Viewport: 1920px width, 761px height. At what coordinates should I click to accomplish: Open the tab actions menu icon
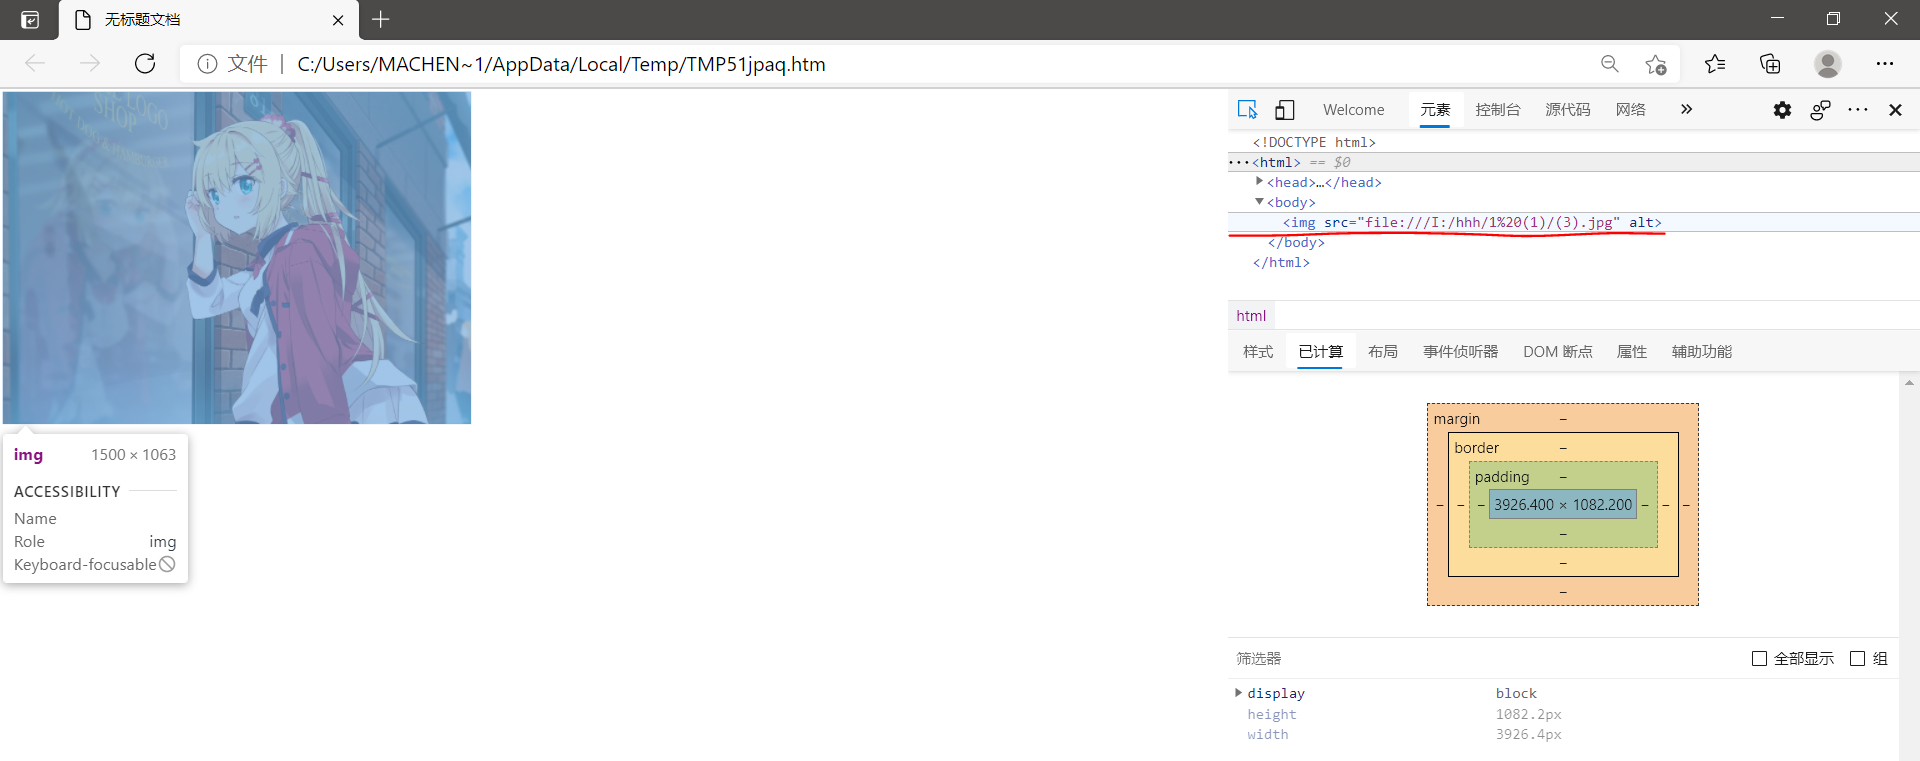pyautogui.click(x=30, y=19)
